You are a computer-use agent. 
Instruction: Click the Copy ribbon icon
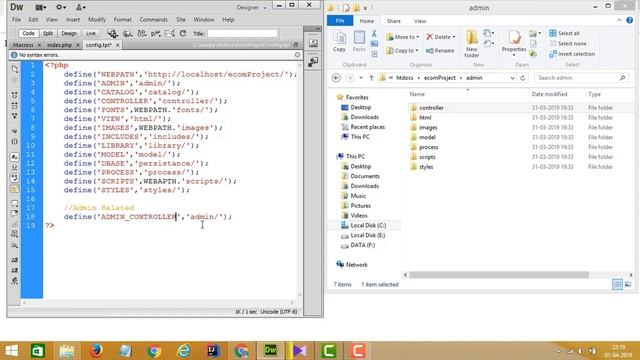pyautogui.click(x=339, y=41)
